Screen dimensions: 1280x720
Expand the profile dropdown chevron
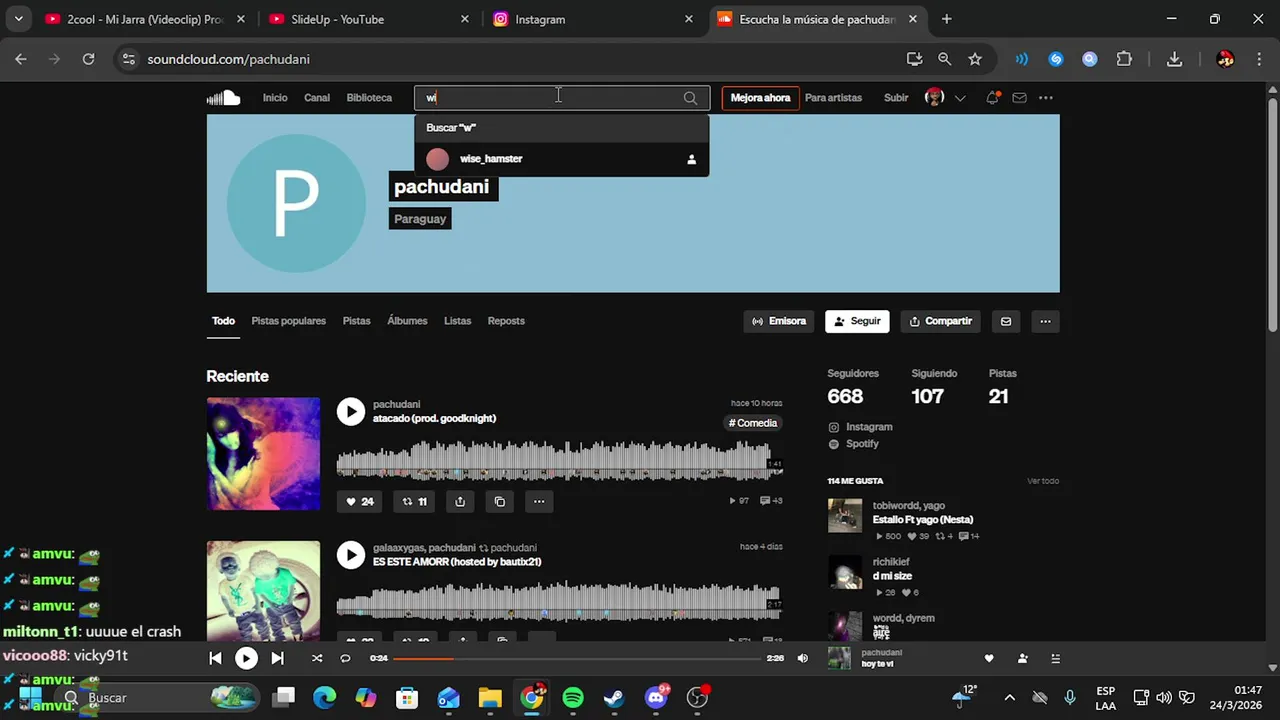(x=960, y=98)
